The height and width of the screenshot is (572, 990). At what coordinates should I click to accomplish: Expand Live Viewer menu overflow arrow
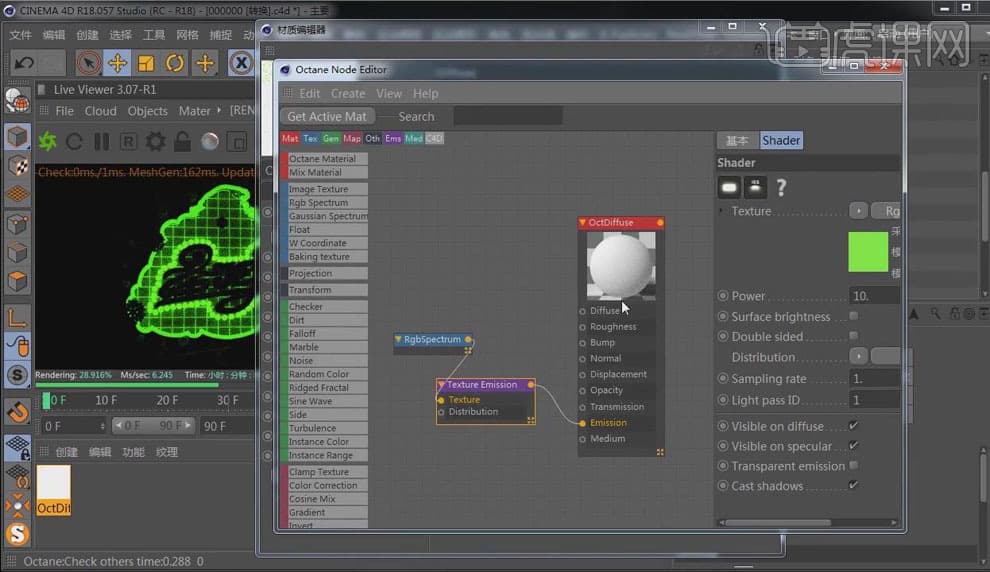(x=219, y=110)
